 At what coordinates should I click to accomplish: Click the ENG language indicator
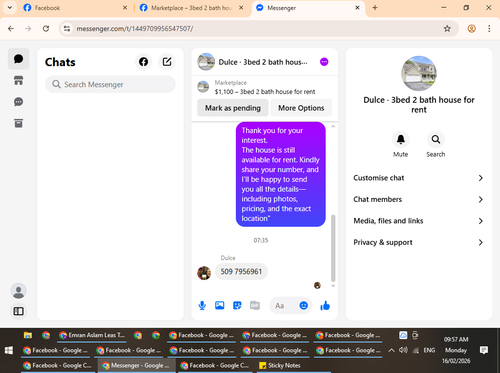coord(429,350)
